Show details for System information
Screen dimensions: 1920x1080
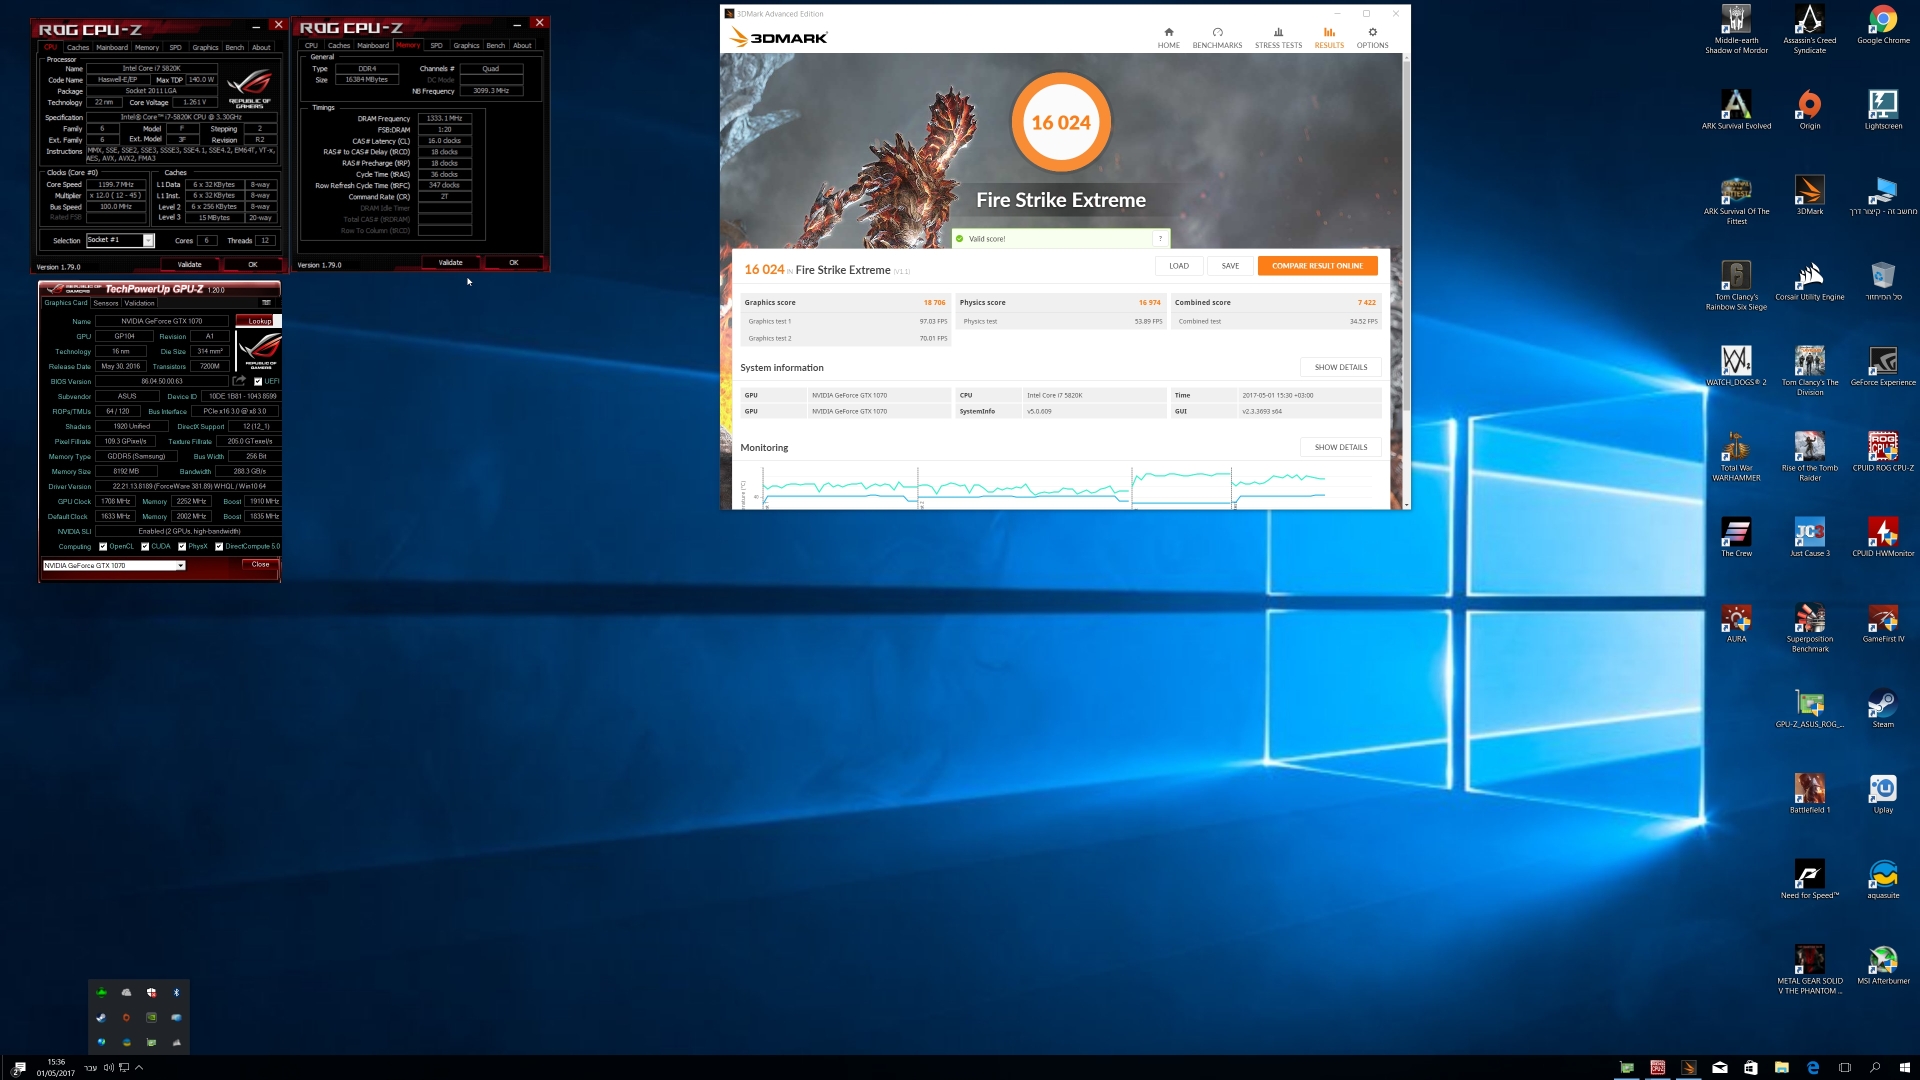coord(1340,367)
